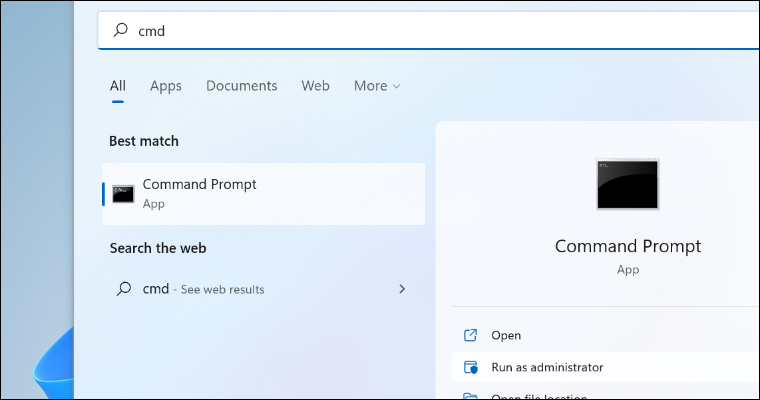Click Command Prompt icon in best match
This screenshot has width=760, height=400.
[x=123, y=194]
